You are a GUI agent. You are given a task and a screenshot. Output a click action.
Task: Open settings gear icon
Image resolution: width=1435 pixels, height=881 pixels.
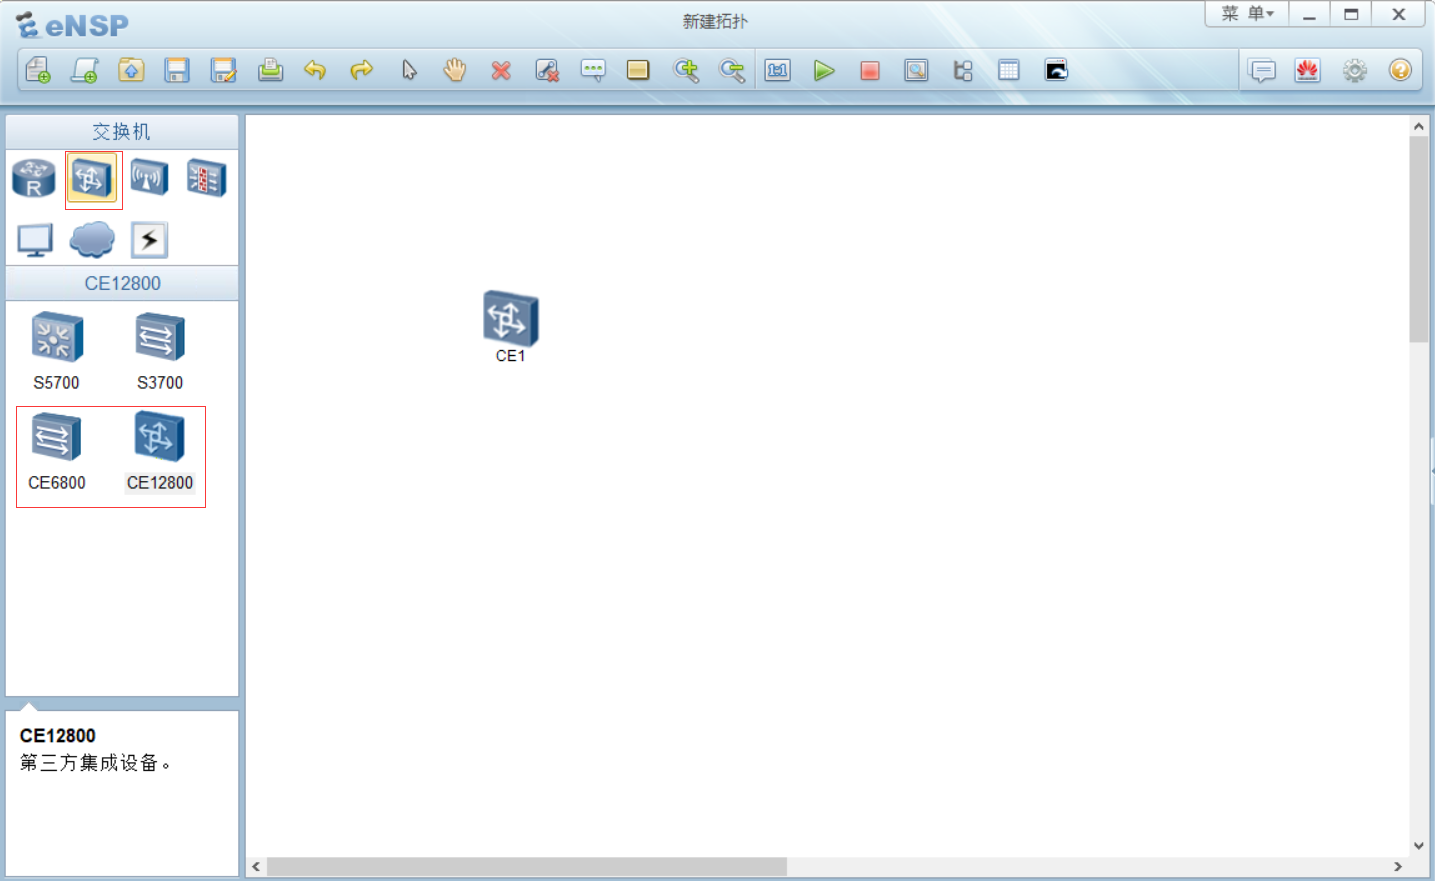(x=1354, y=70)
